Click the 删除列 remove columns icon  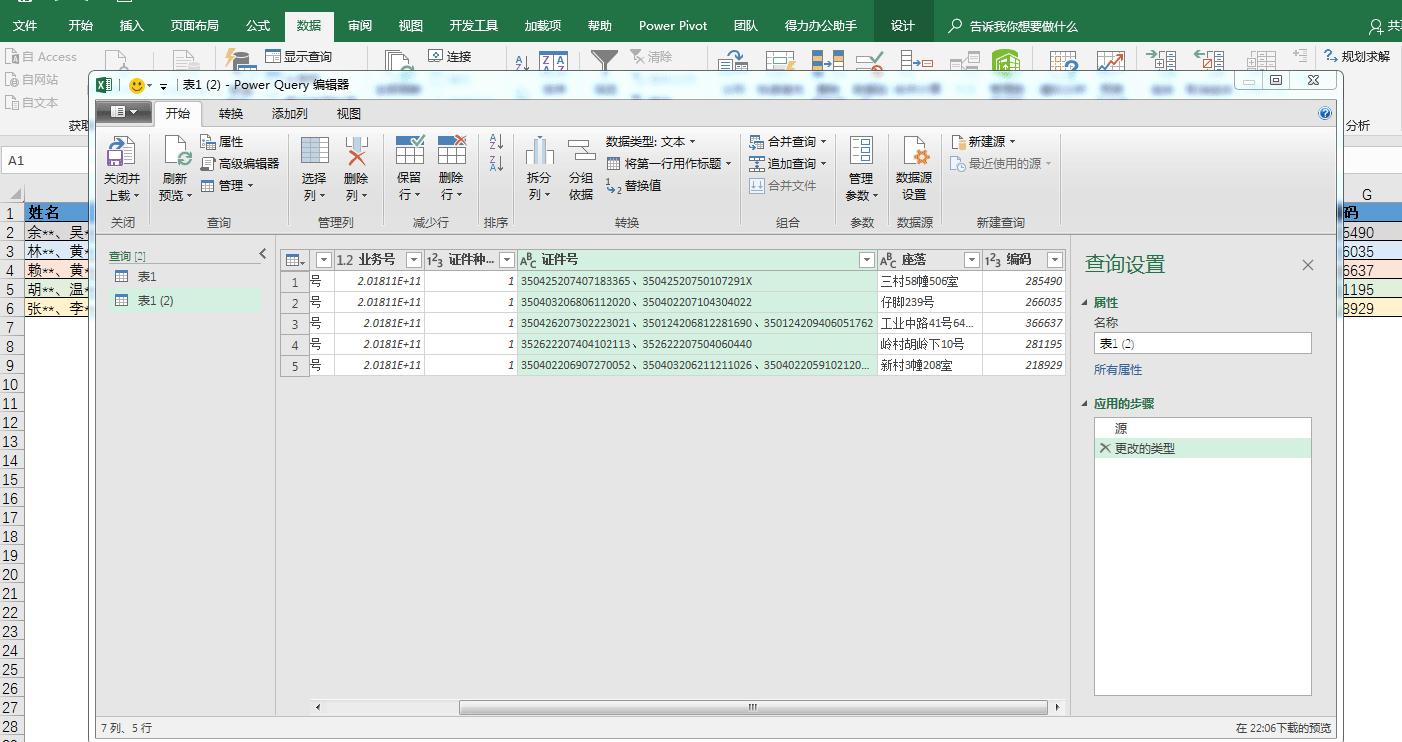pos(356,152)
